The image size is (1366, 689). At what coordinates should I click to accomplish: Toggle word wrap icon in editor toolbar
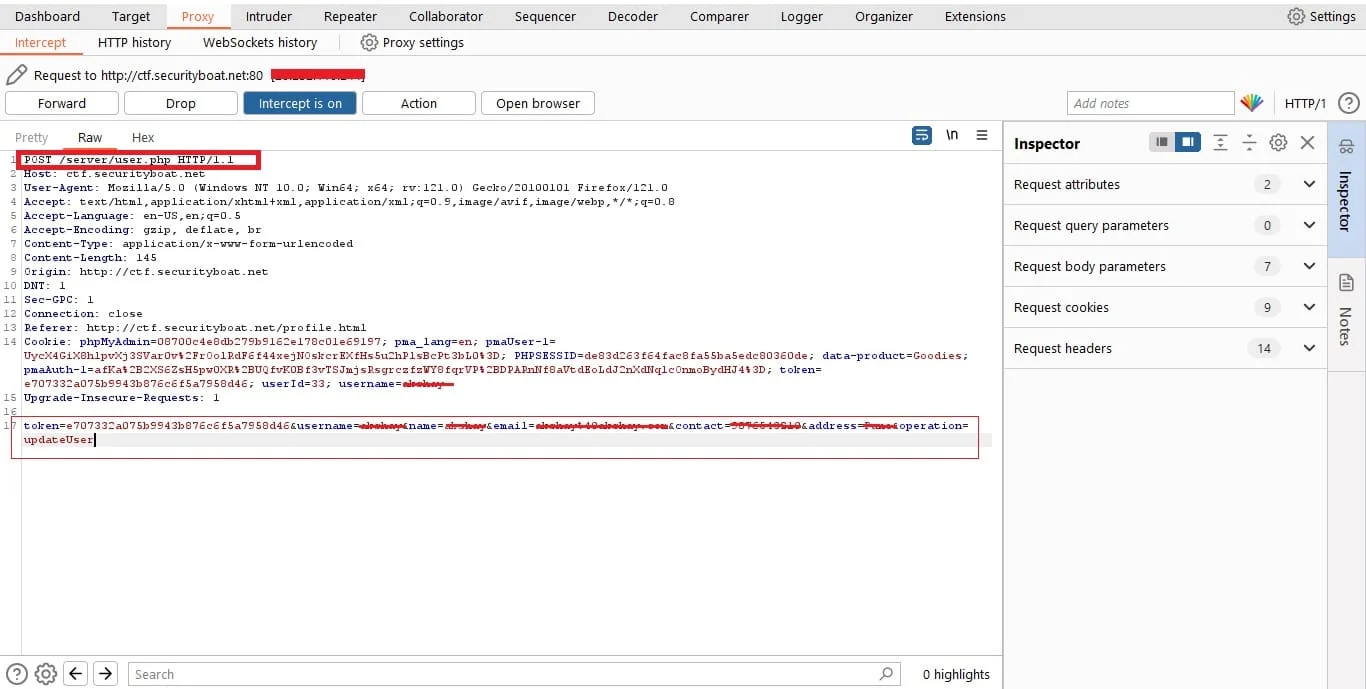[x=922, y=135]
